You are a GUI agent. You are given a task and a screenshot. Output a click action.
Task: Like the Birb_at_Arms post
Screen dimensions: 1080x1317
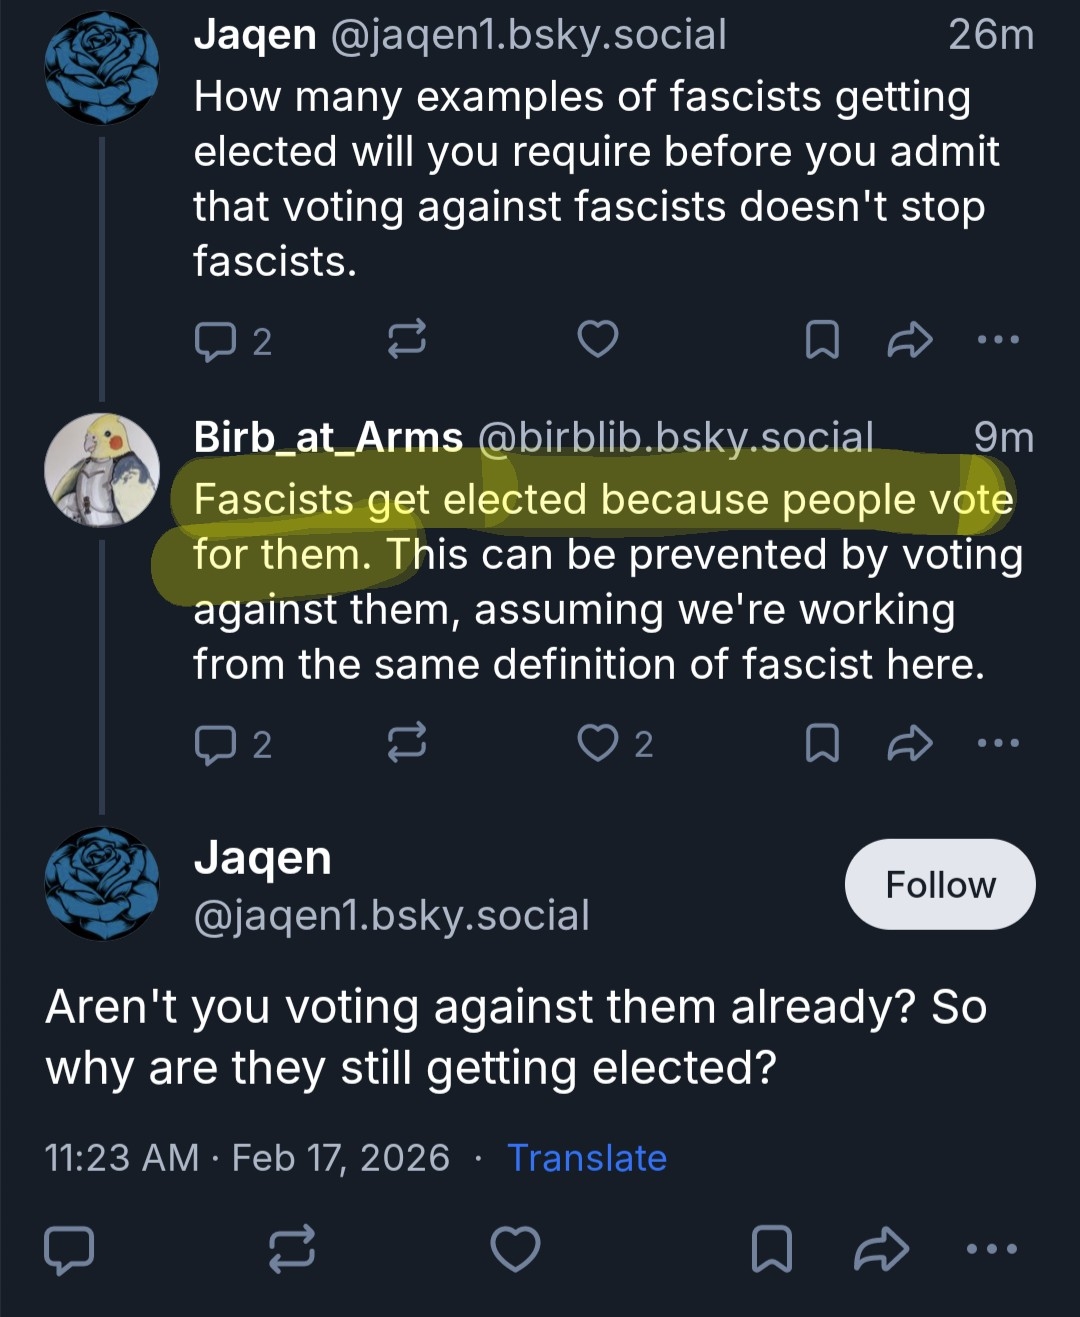click(x=598, y=743)
